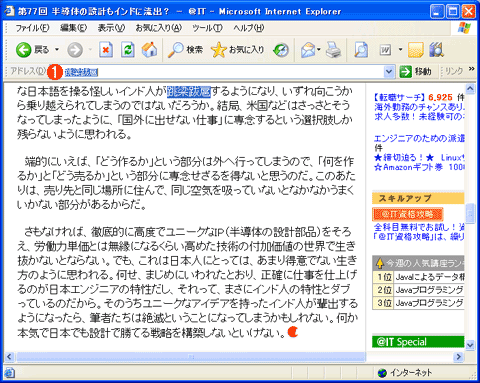The height and width of the screenshot is (383, 480).
Task: Open the 編集(E) menu
Action: [74, 28]
